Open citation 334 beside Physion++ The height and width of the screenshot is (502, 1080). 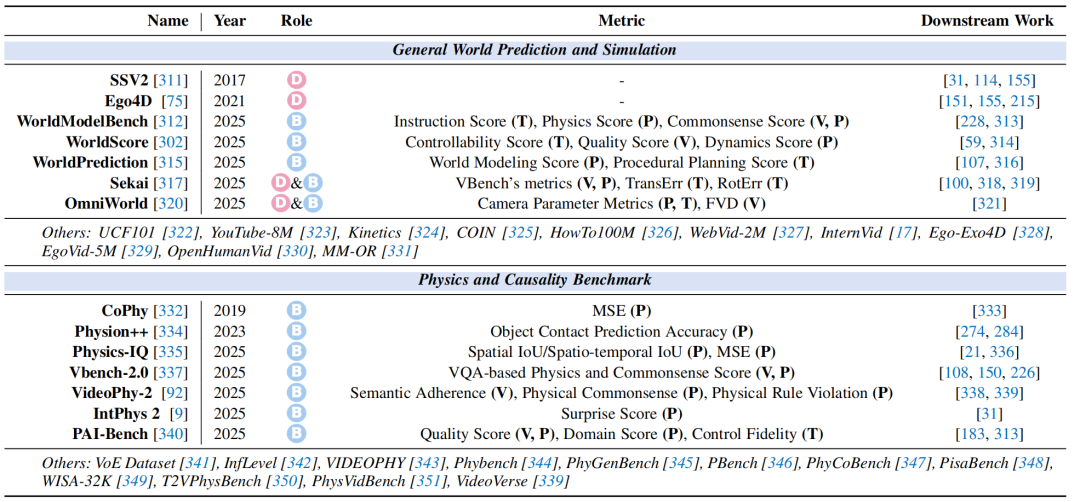click(x=173, y=331)
